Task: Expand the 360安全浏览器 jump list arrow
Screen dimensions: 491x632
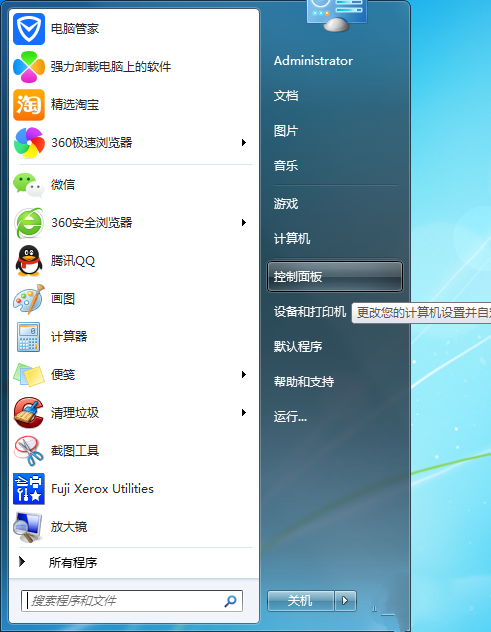Action: (x=243, y=222)
